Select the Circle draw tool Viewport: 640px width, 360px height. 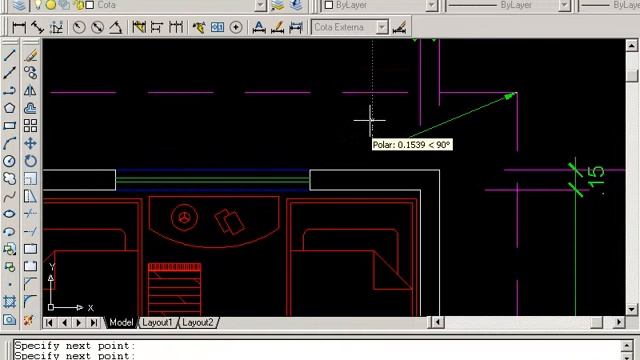point(9,161)
